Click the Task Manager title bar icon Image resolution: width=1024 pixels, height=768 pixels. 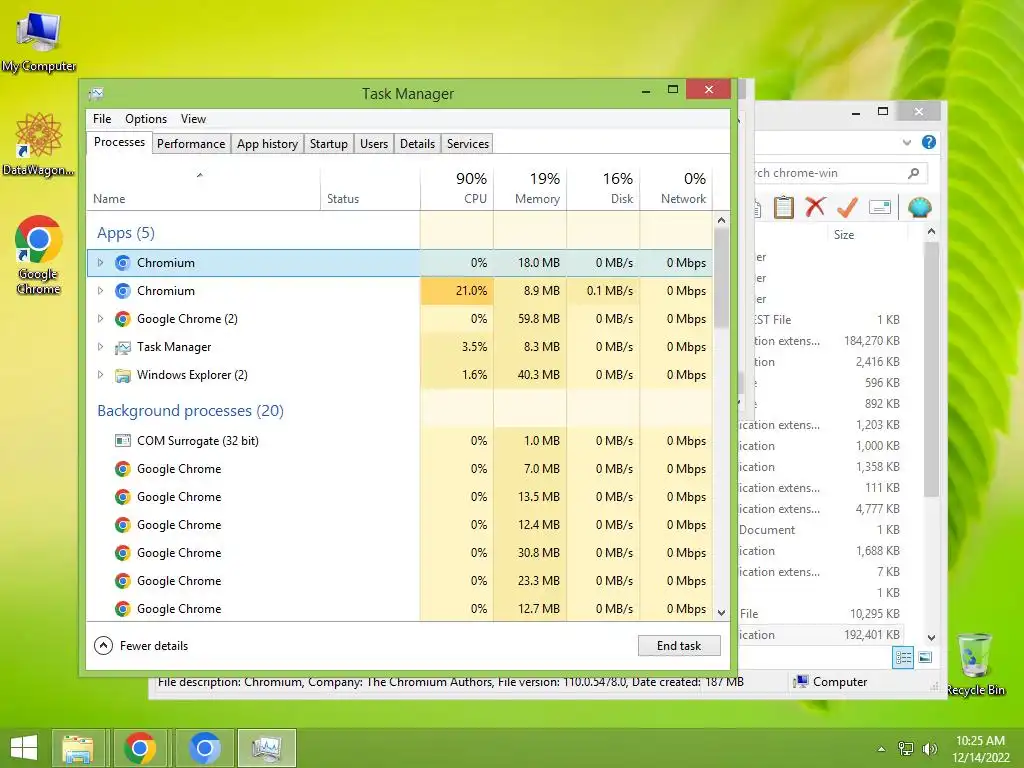click(97, 93)
